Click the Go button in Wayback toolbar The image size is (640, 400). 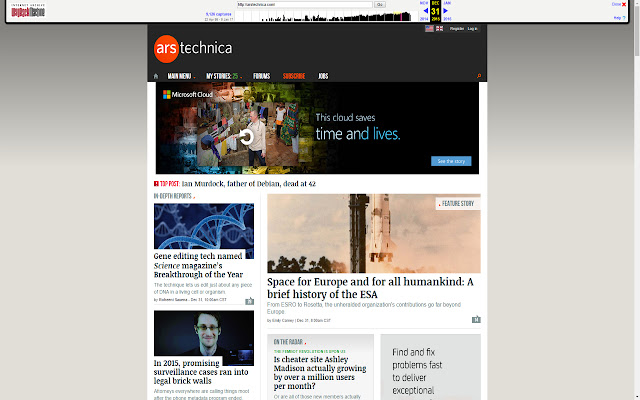380,4
